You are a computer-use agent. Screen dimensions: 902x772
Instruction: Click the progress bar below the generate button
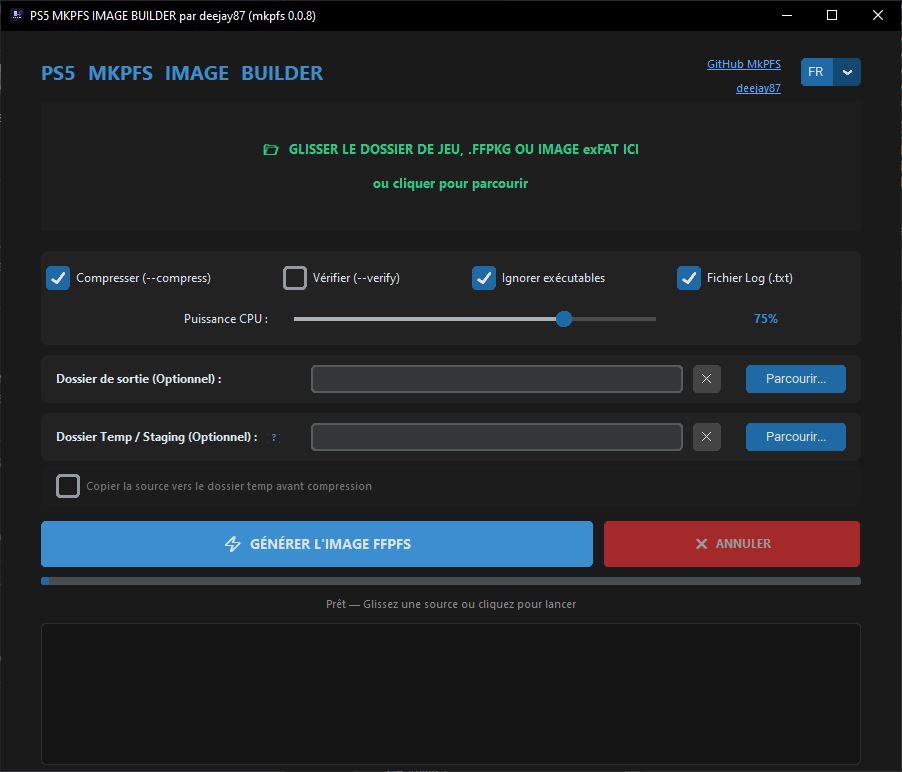451,581
